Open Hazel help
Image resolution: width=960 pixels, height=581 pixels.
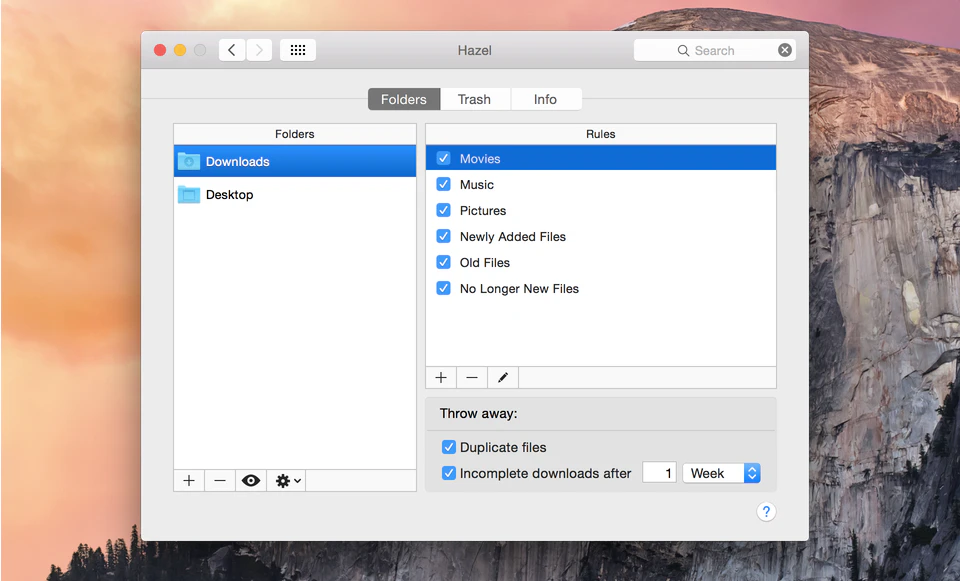pos(766,512)
